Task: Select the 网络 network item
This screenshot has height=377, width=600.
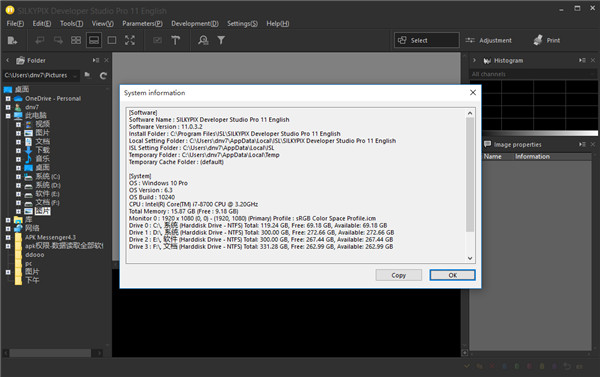Action: click(32, 228)
